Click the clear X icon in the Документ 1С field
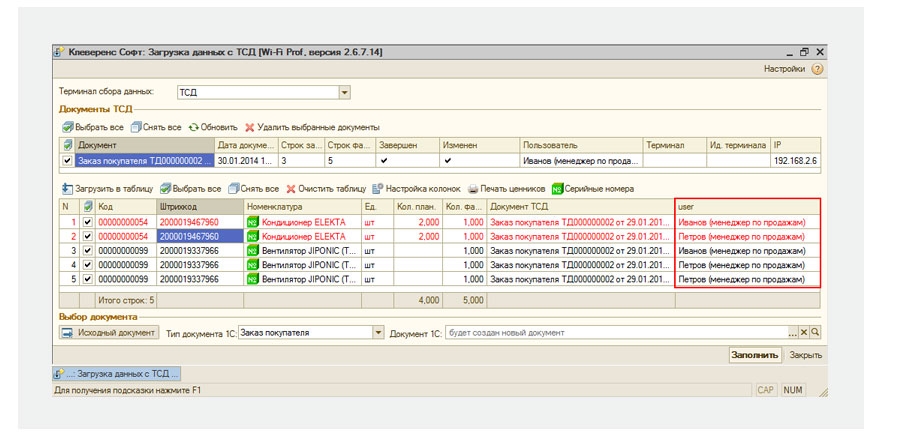Viewport: 900px width, 437px height. (x=804, y=332)
